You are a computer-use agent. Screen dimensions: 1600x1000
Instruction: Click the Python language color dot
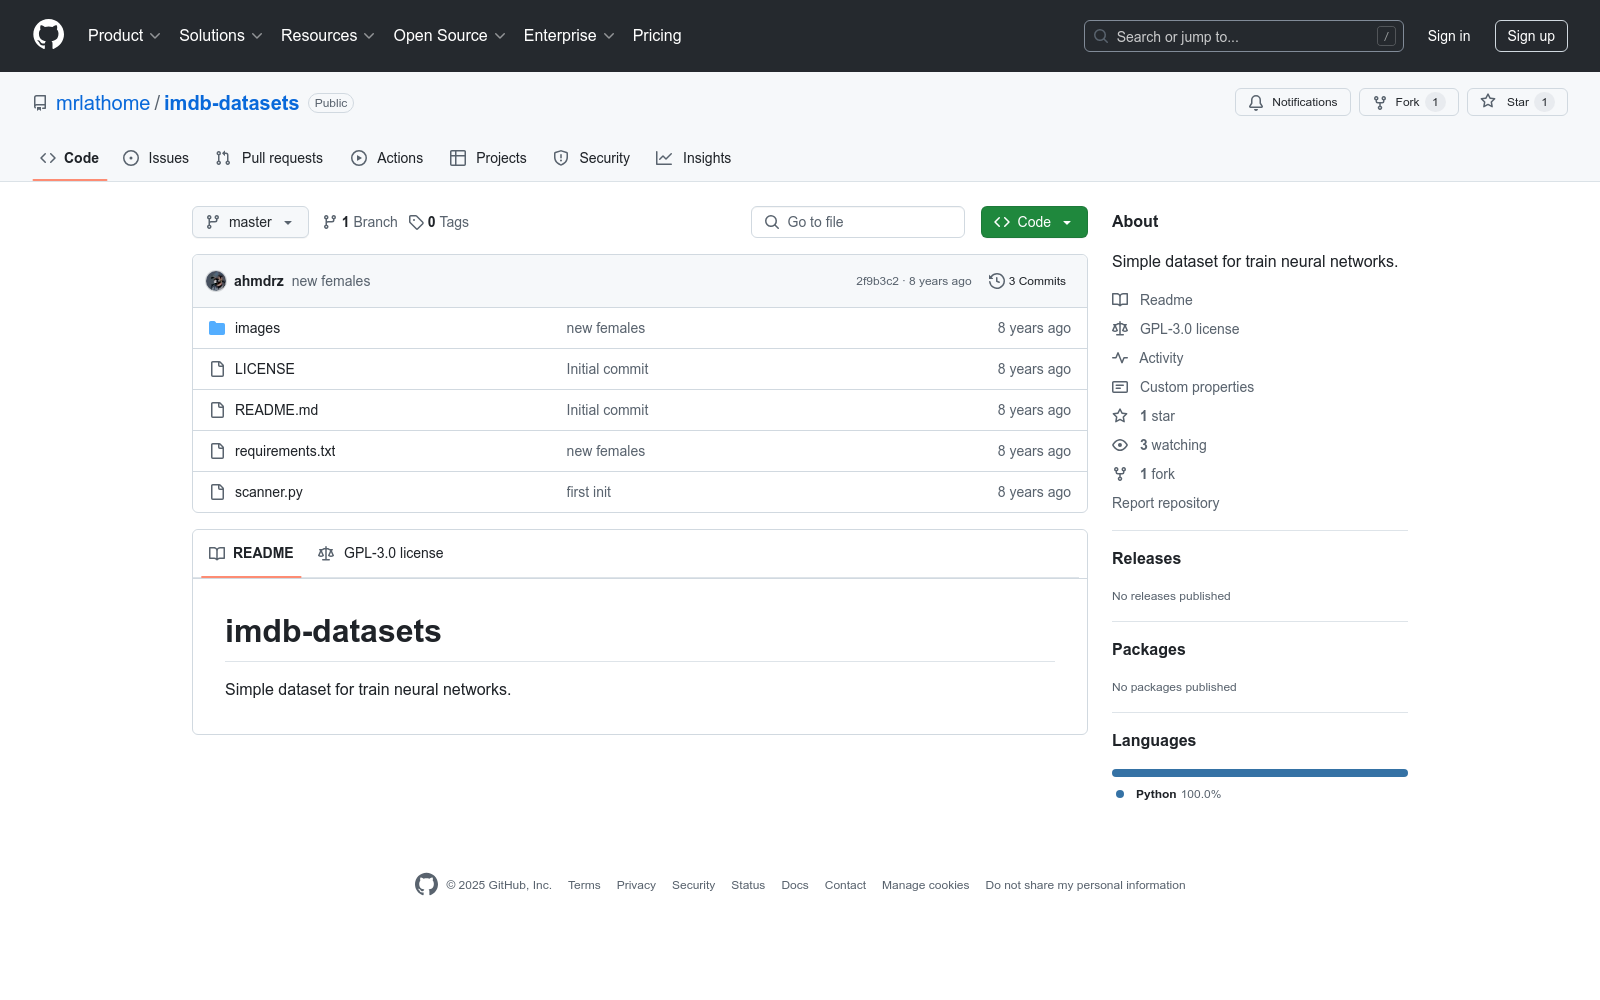pyautogui.click(x=1120, y=794)
